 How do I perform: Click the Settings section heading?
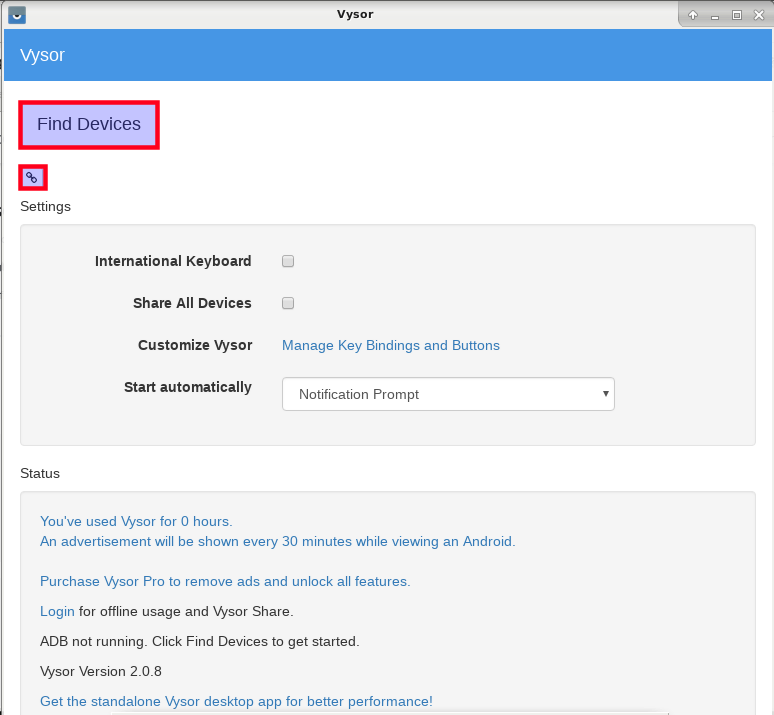(45, 206)
